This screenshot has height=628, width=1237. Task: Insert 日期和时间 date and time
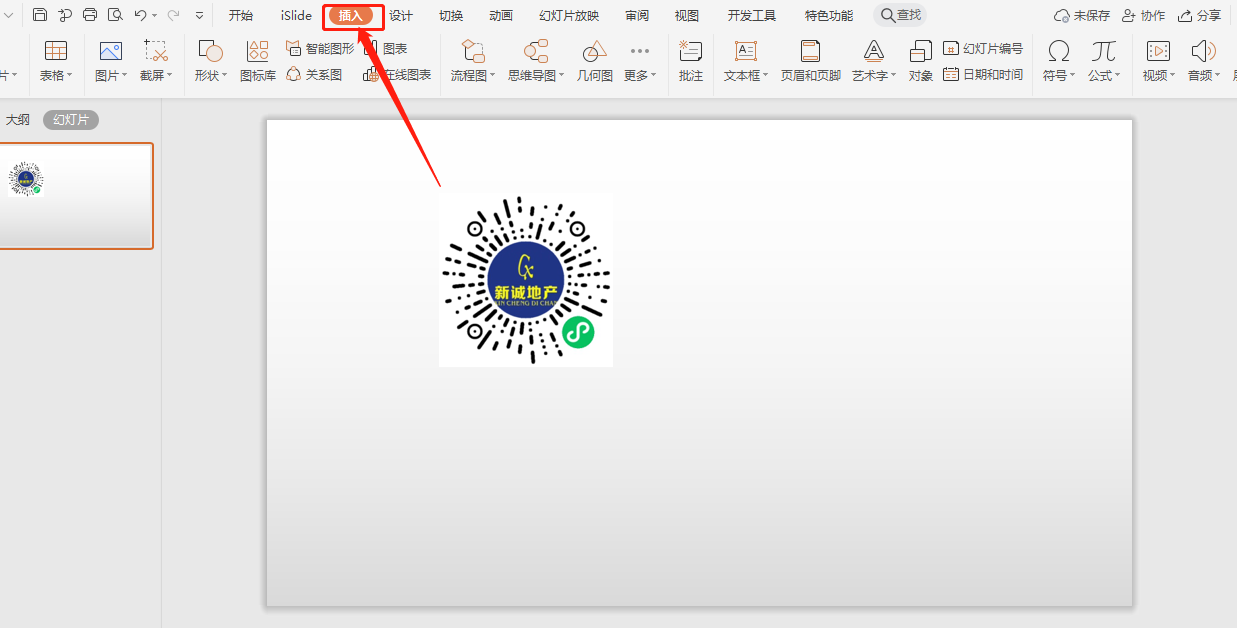pos(983,74)
